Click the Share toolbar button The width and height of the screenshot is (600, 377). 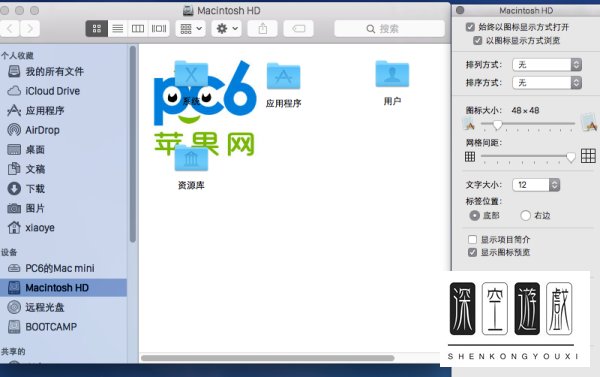262,29
